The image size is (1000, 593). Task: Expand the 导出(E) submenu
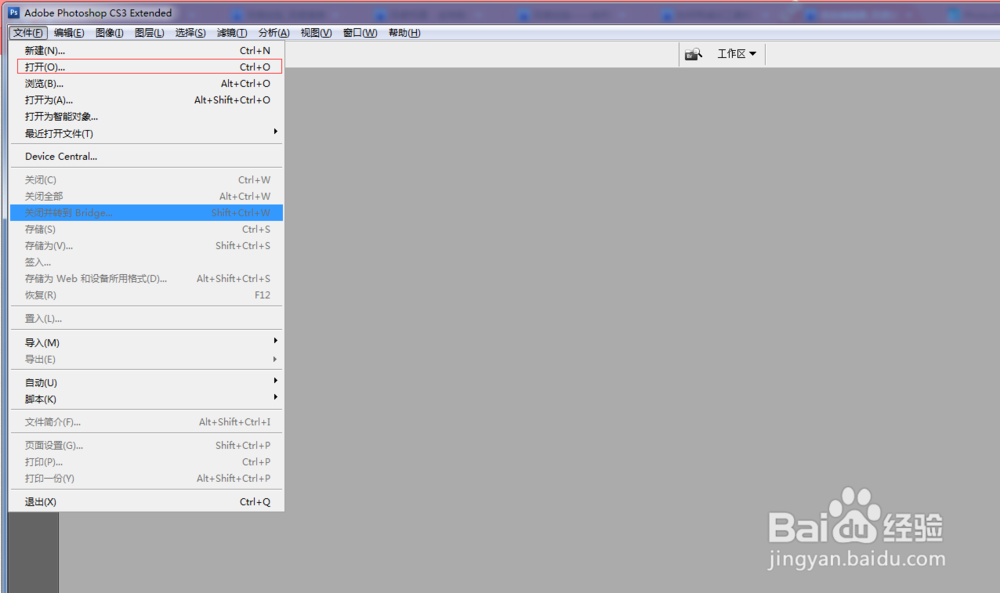147,359
